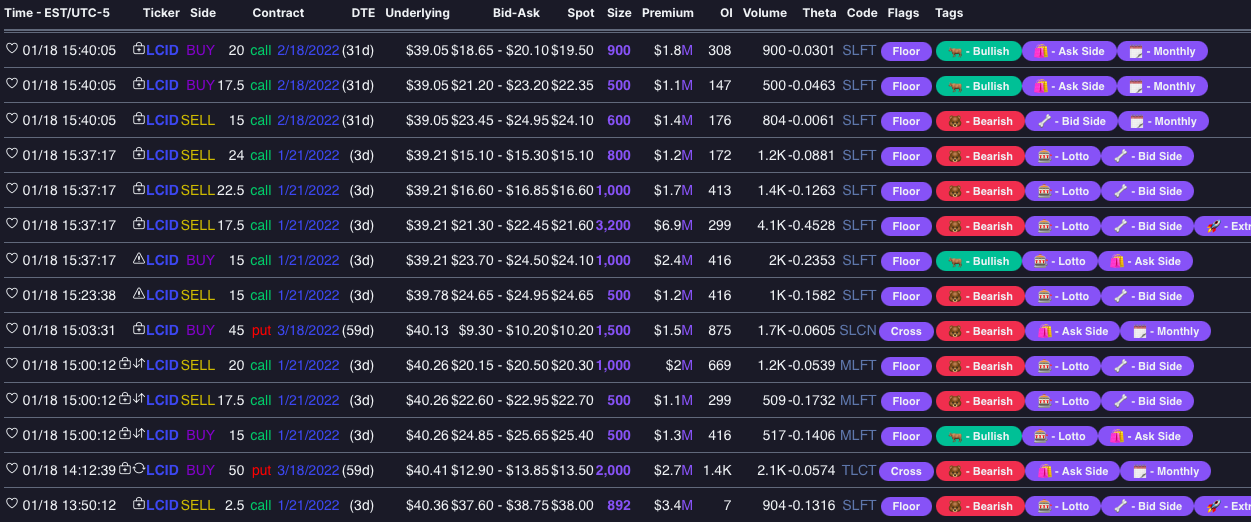Image resolution: width=1251 pixels, height=522 pixels.
Task: Open 2/18/2022 expiration in BUY 20 call row
Action: [x=308, y=50]
